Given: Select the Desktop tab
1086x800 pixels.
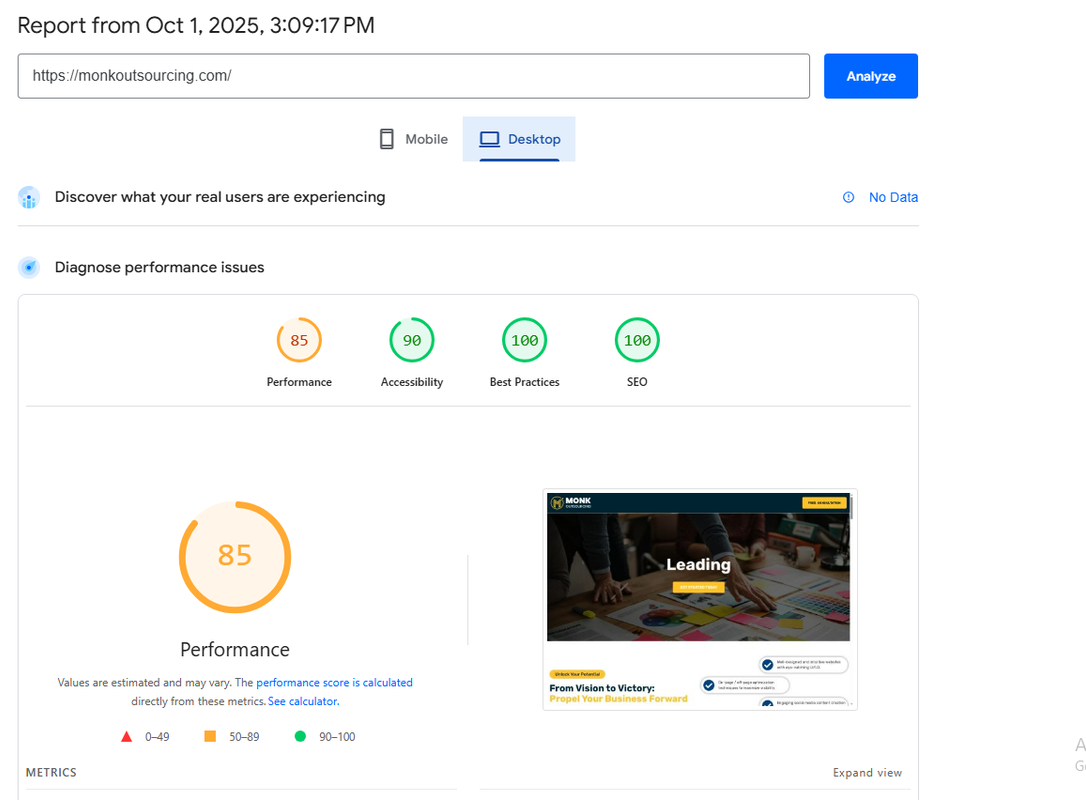Looking at the screenshot, I should (x=519, y=139).
